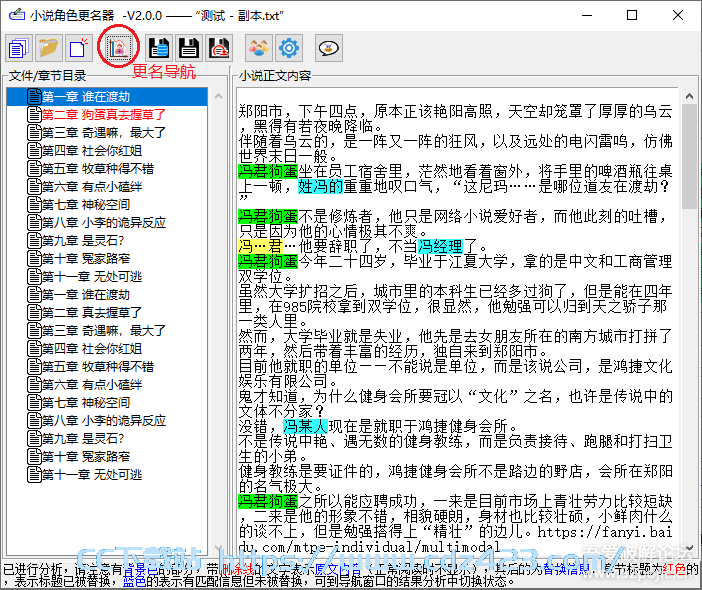Open a file with the folder icon
702x590 pixels.
coord(48,48)
